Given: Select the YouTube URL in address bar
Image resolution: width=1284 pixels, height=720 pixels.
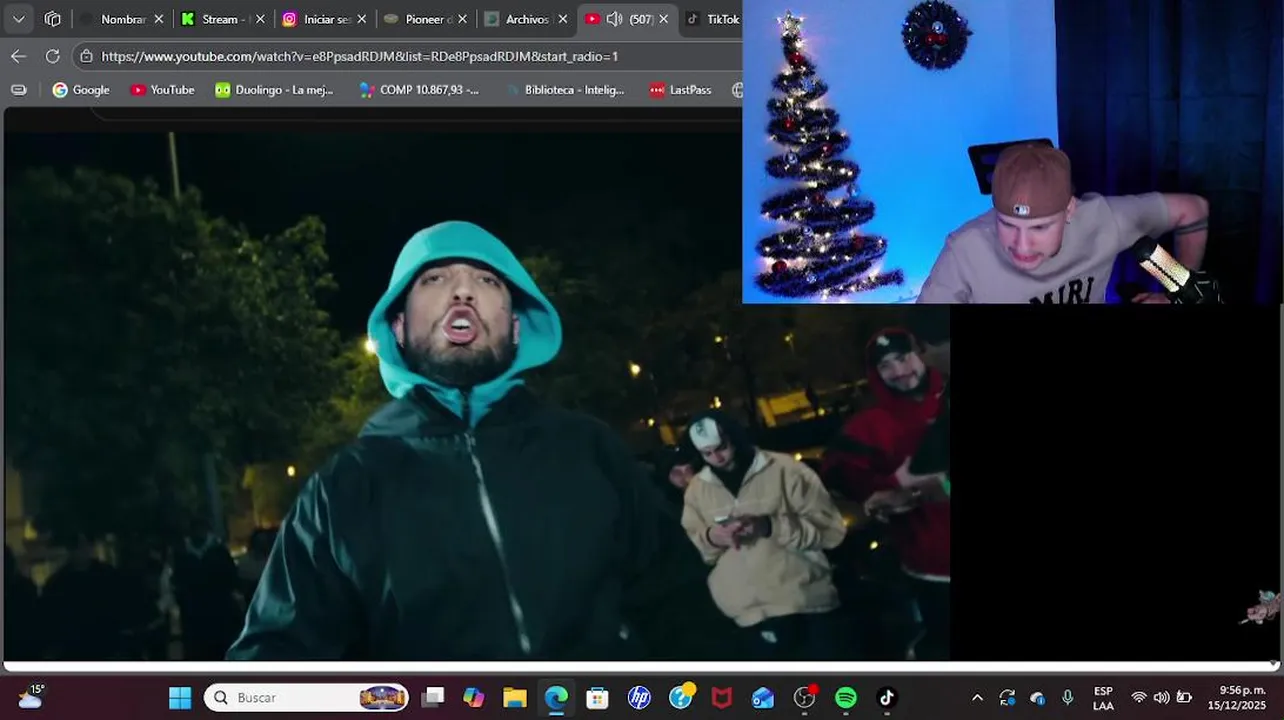Looking at the screenshot, I should pyautogui.click(x=360, y=56).
